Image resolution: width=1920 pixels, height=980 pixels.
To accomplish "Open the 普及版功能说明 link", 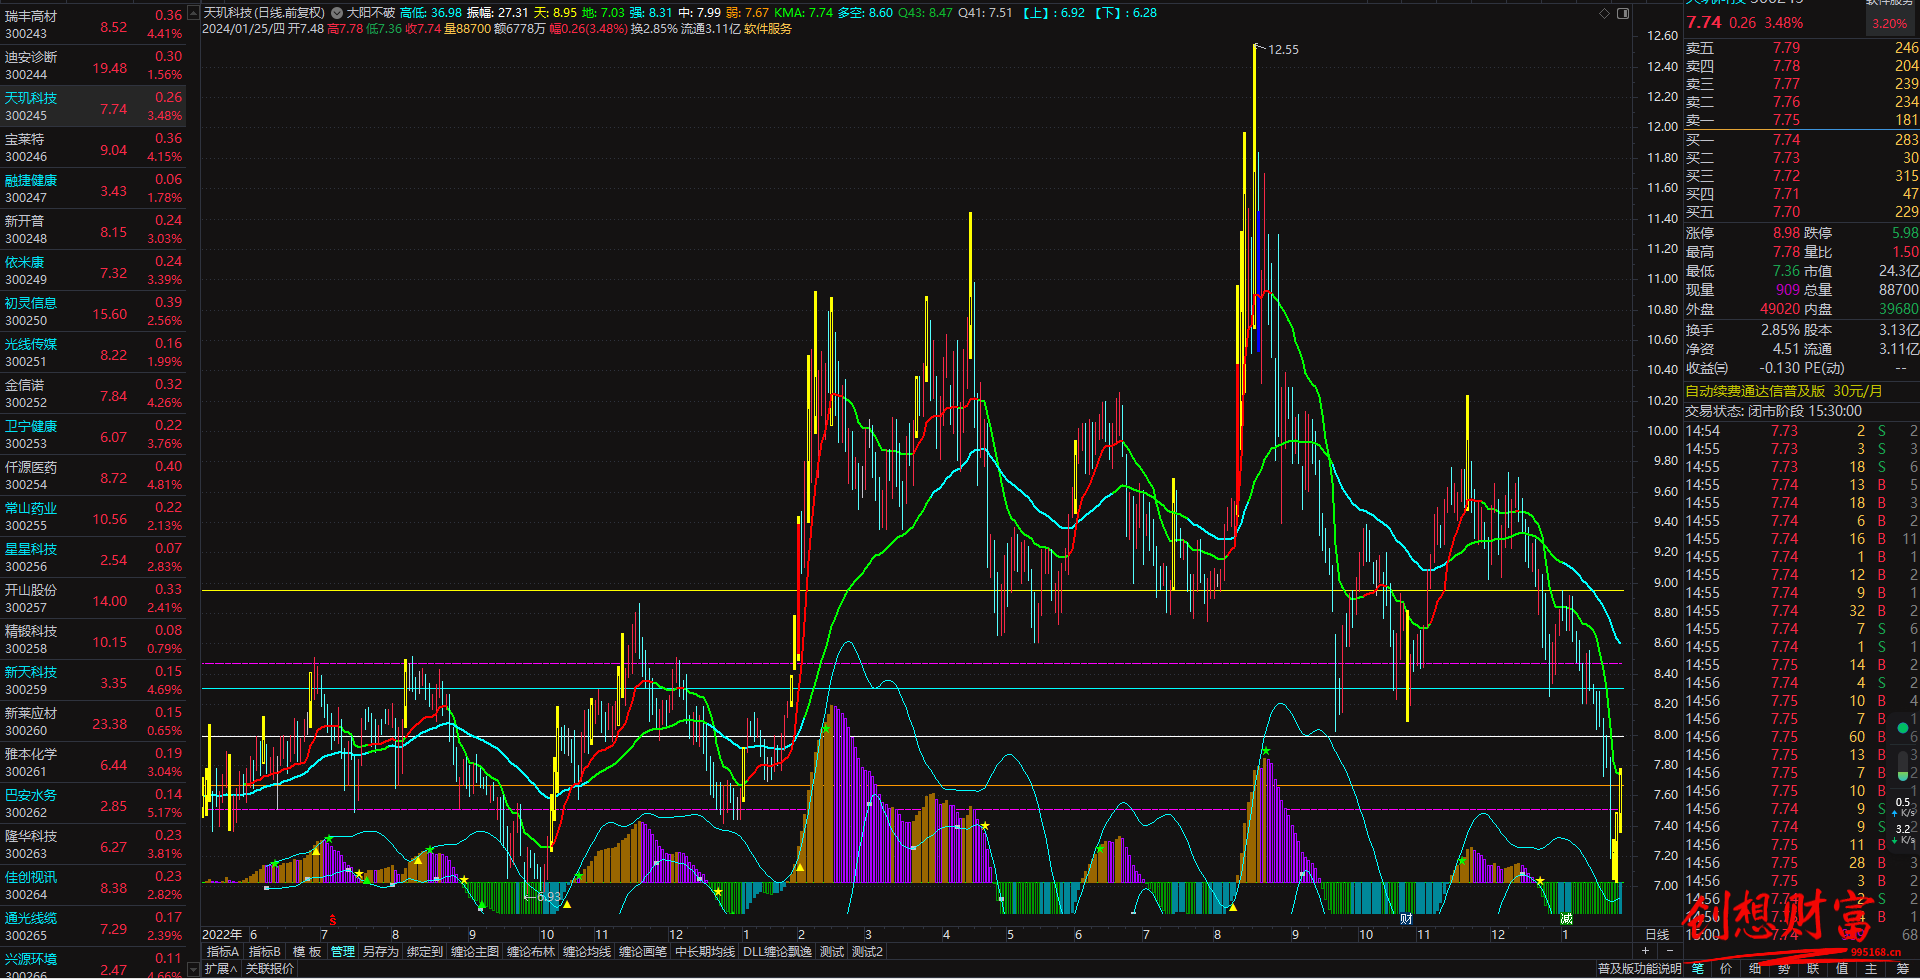I will tap(1639, 968).
